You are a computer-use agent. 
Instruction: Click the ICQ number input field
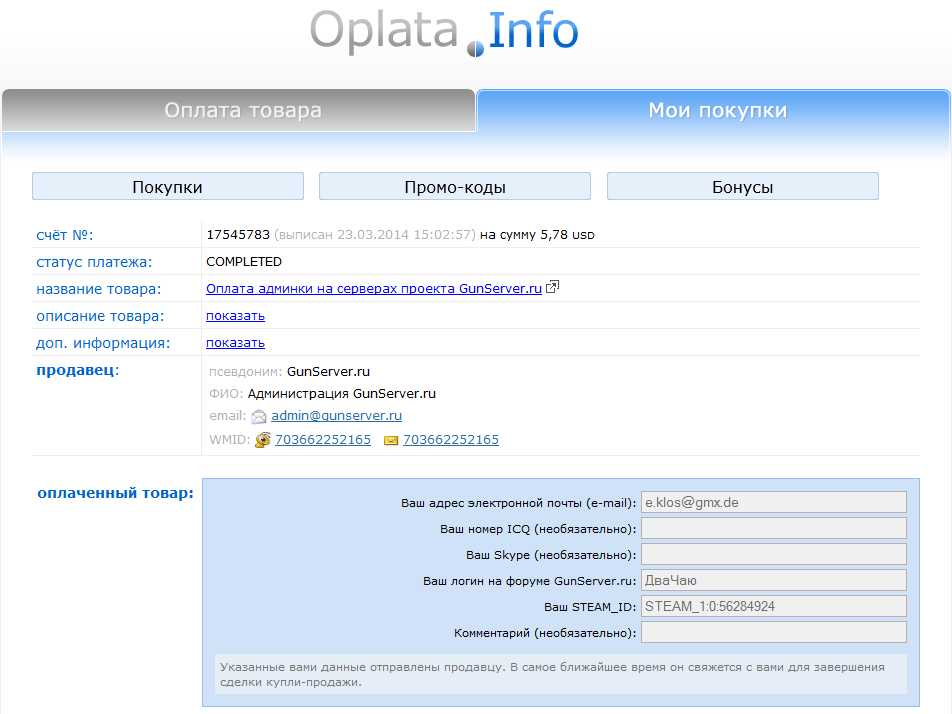click(x=773, y=528)
